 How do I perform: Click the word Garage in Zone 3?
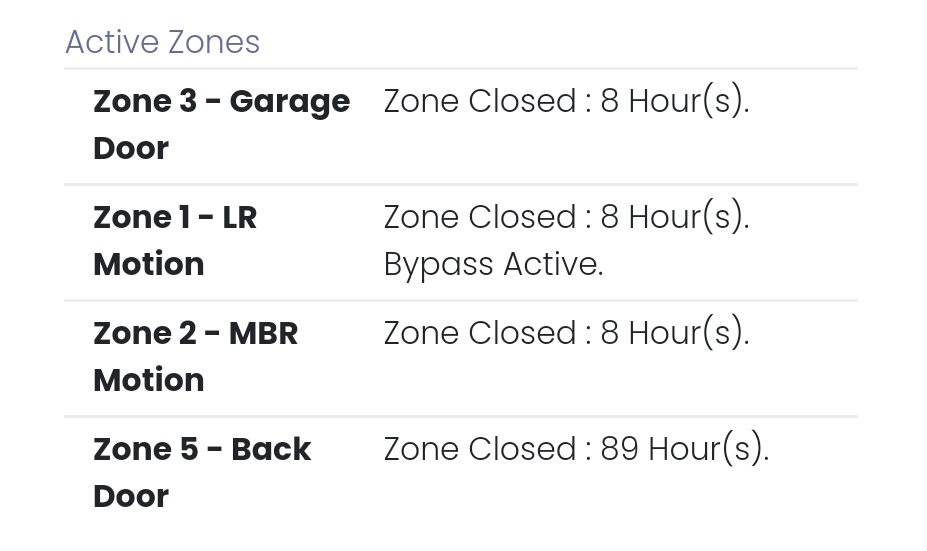(290, 102)
